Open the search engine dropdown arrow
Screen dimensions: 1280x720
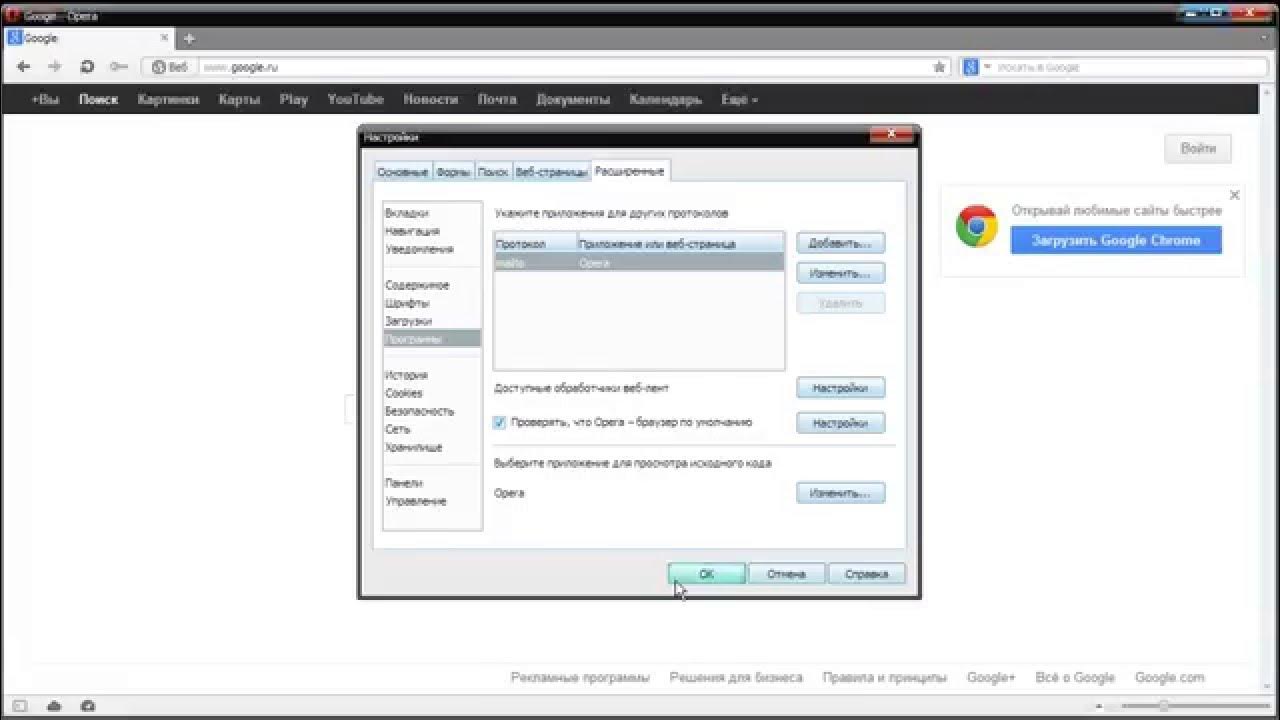[987, 67]
